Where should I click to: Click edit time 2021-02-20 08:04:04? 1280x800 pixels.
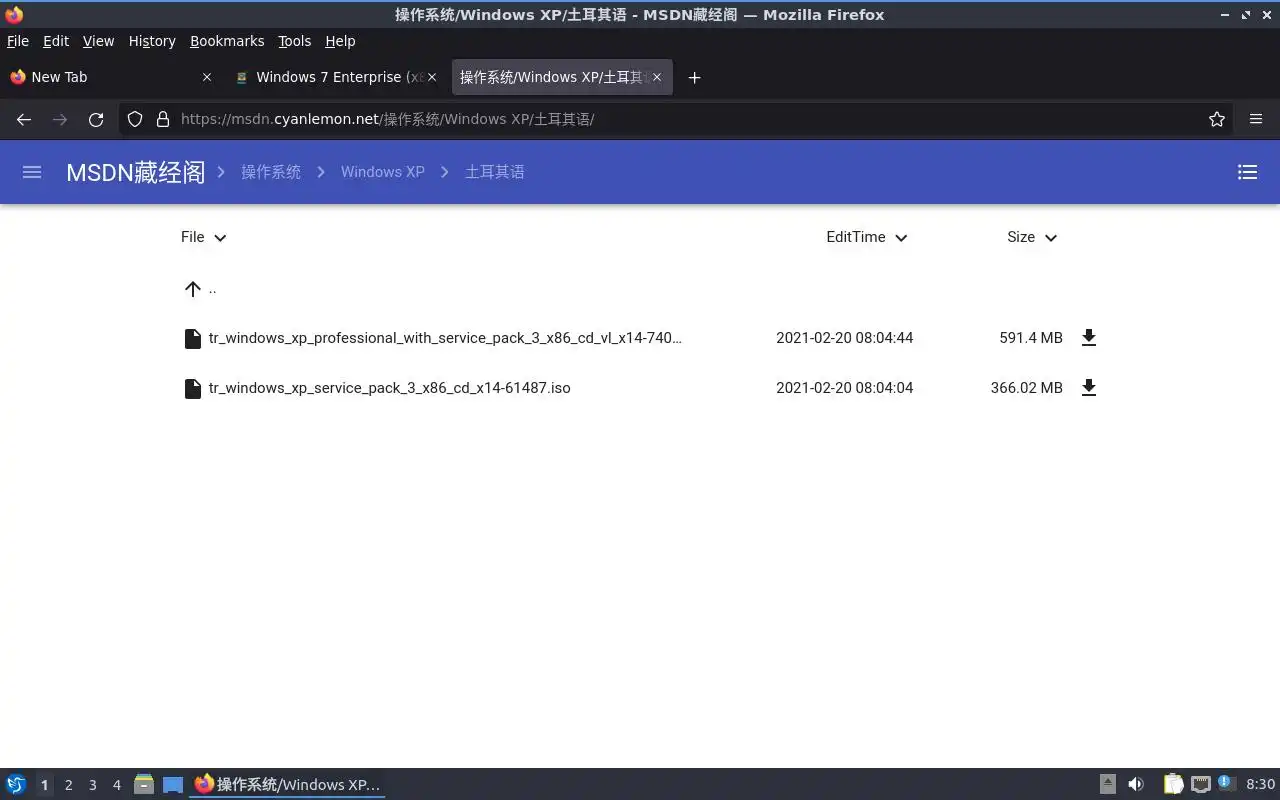845,388
